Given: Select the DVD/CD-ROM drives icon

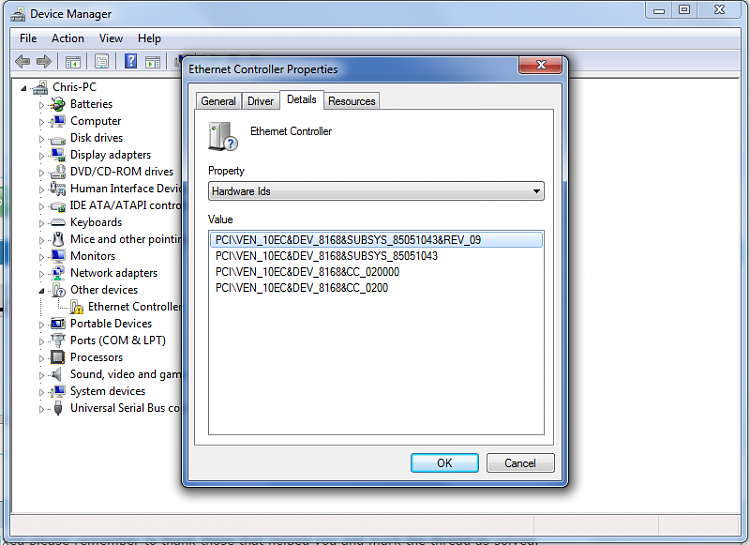Looking at the screenshot, I should click(x=58, y=171).
